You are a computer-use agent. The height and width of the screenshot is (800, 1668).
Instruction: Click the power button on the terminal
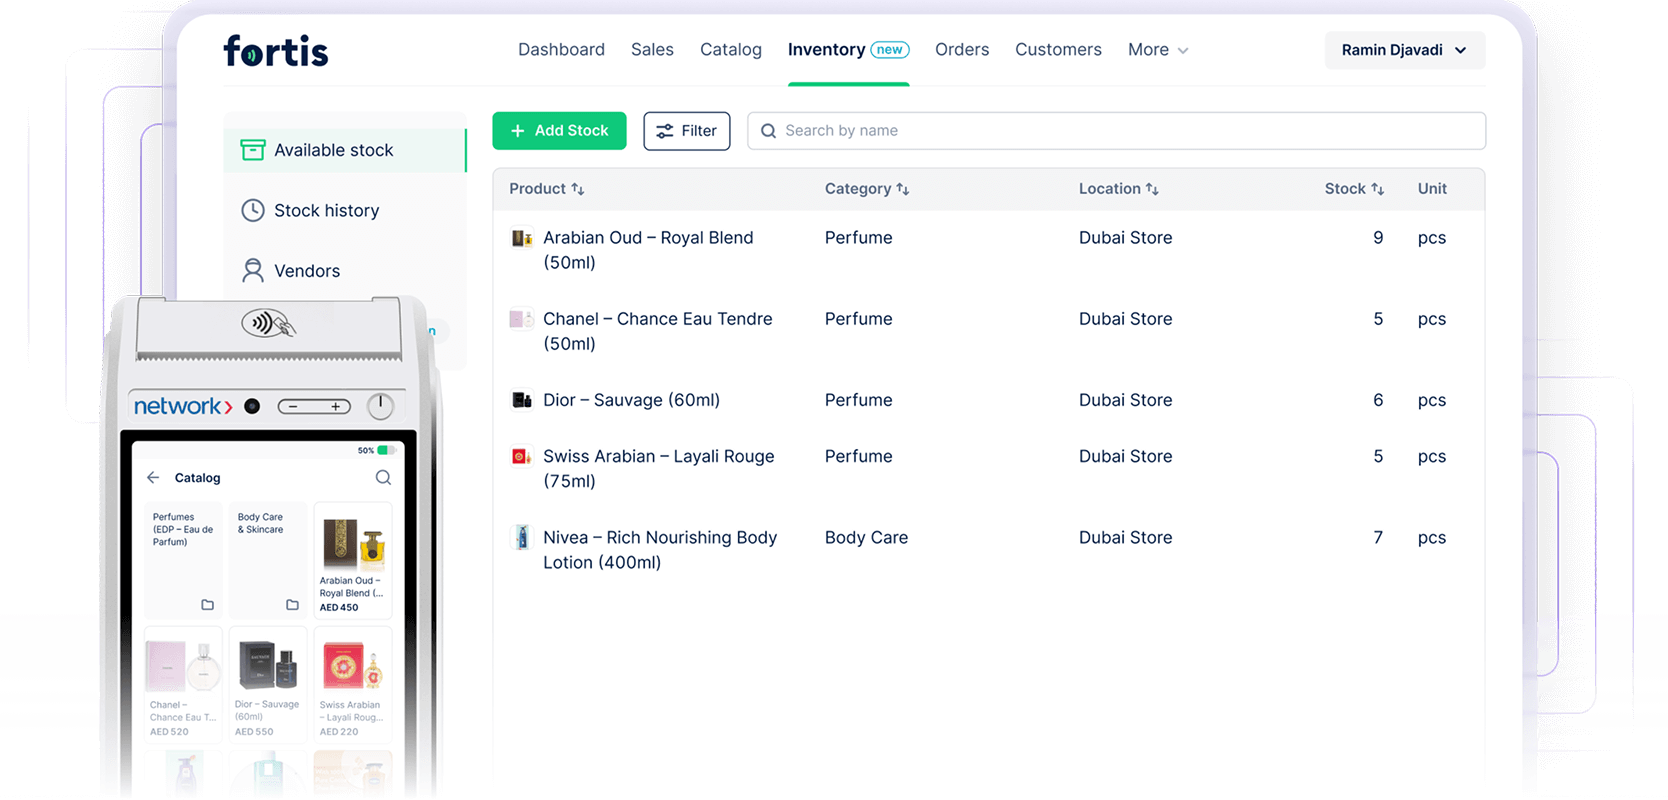pyautogui.click(x=380, y=406)
